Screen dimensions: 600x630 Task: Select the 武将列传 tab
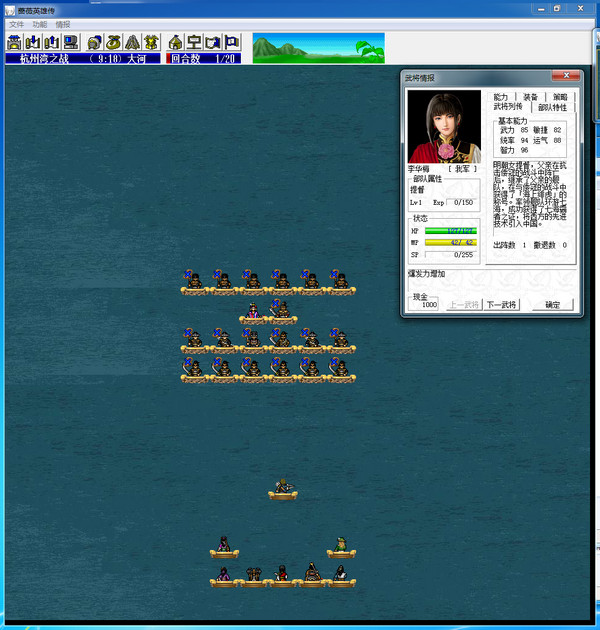pos(508,107)
